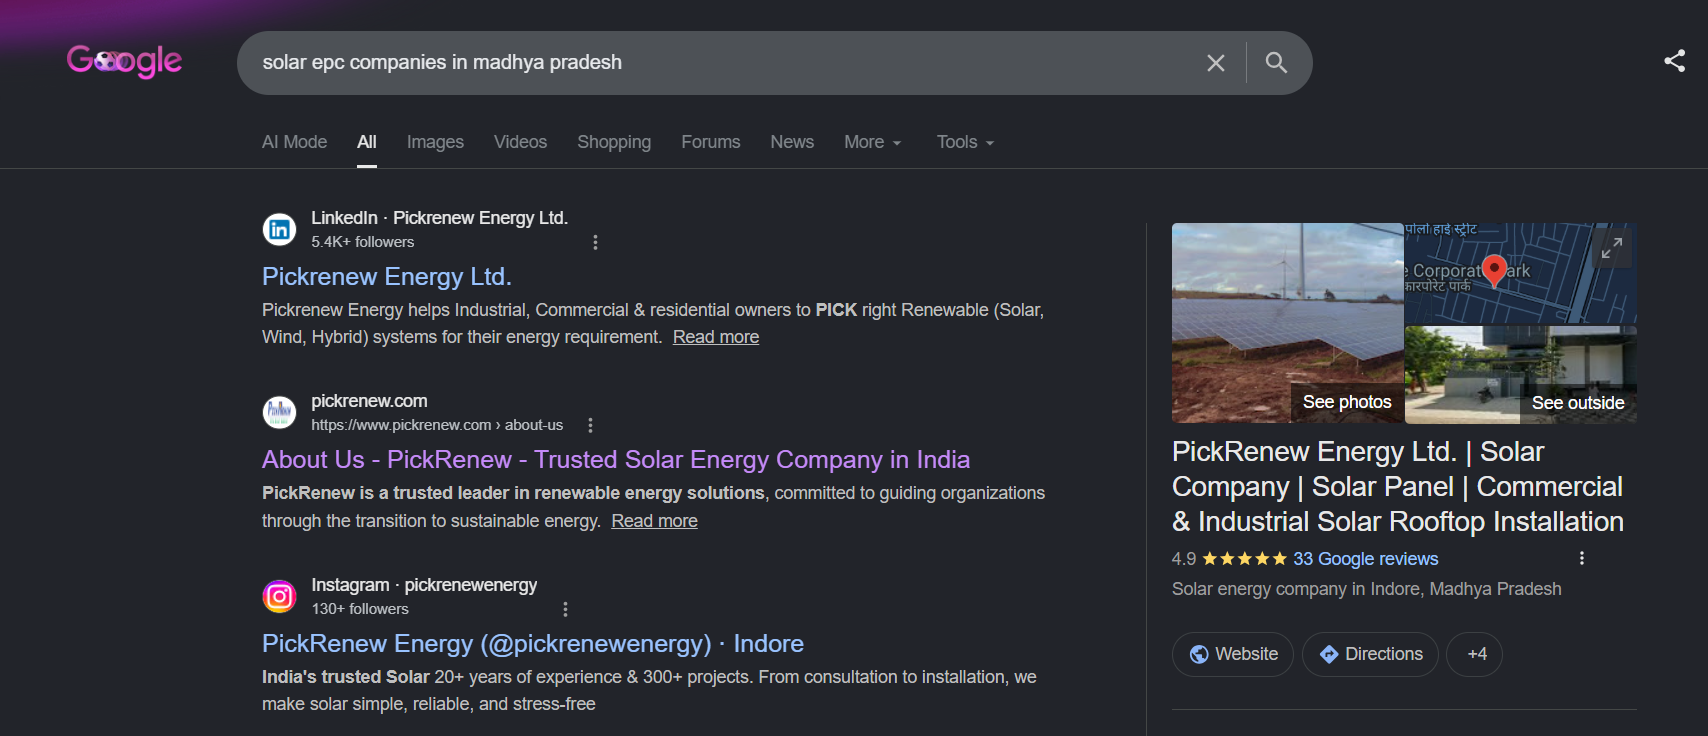Screen dimensions: 1708x736
Task: Expand the map with the enlarge icon
Action: pos(1612,248)
